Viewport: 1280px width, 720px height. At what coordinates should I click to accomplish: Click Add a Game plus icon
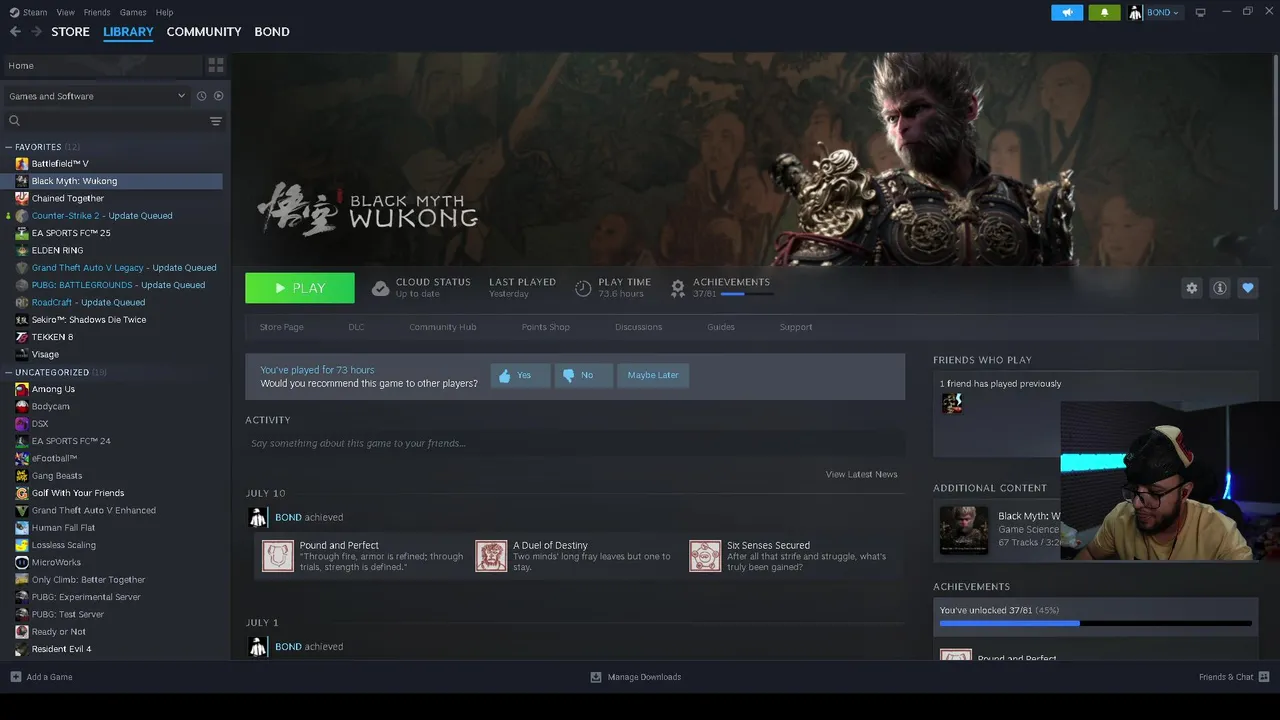(x=15, y=677)
